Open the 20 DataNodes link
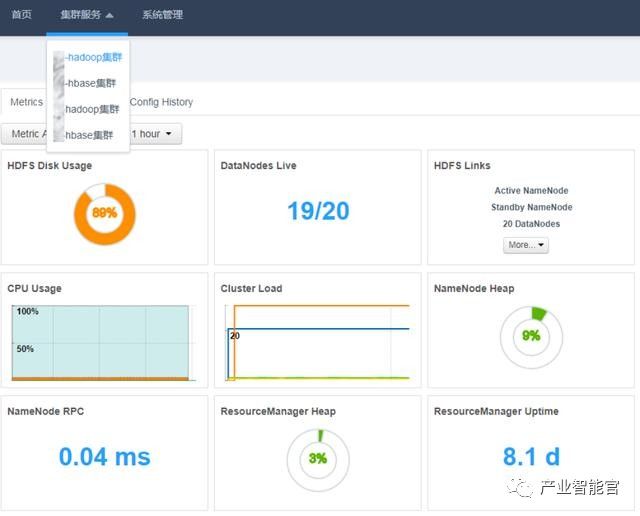 pos(533,224)
